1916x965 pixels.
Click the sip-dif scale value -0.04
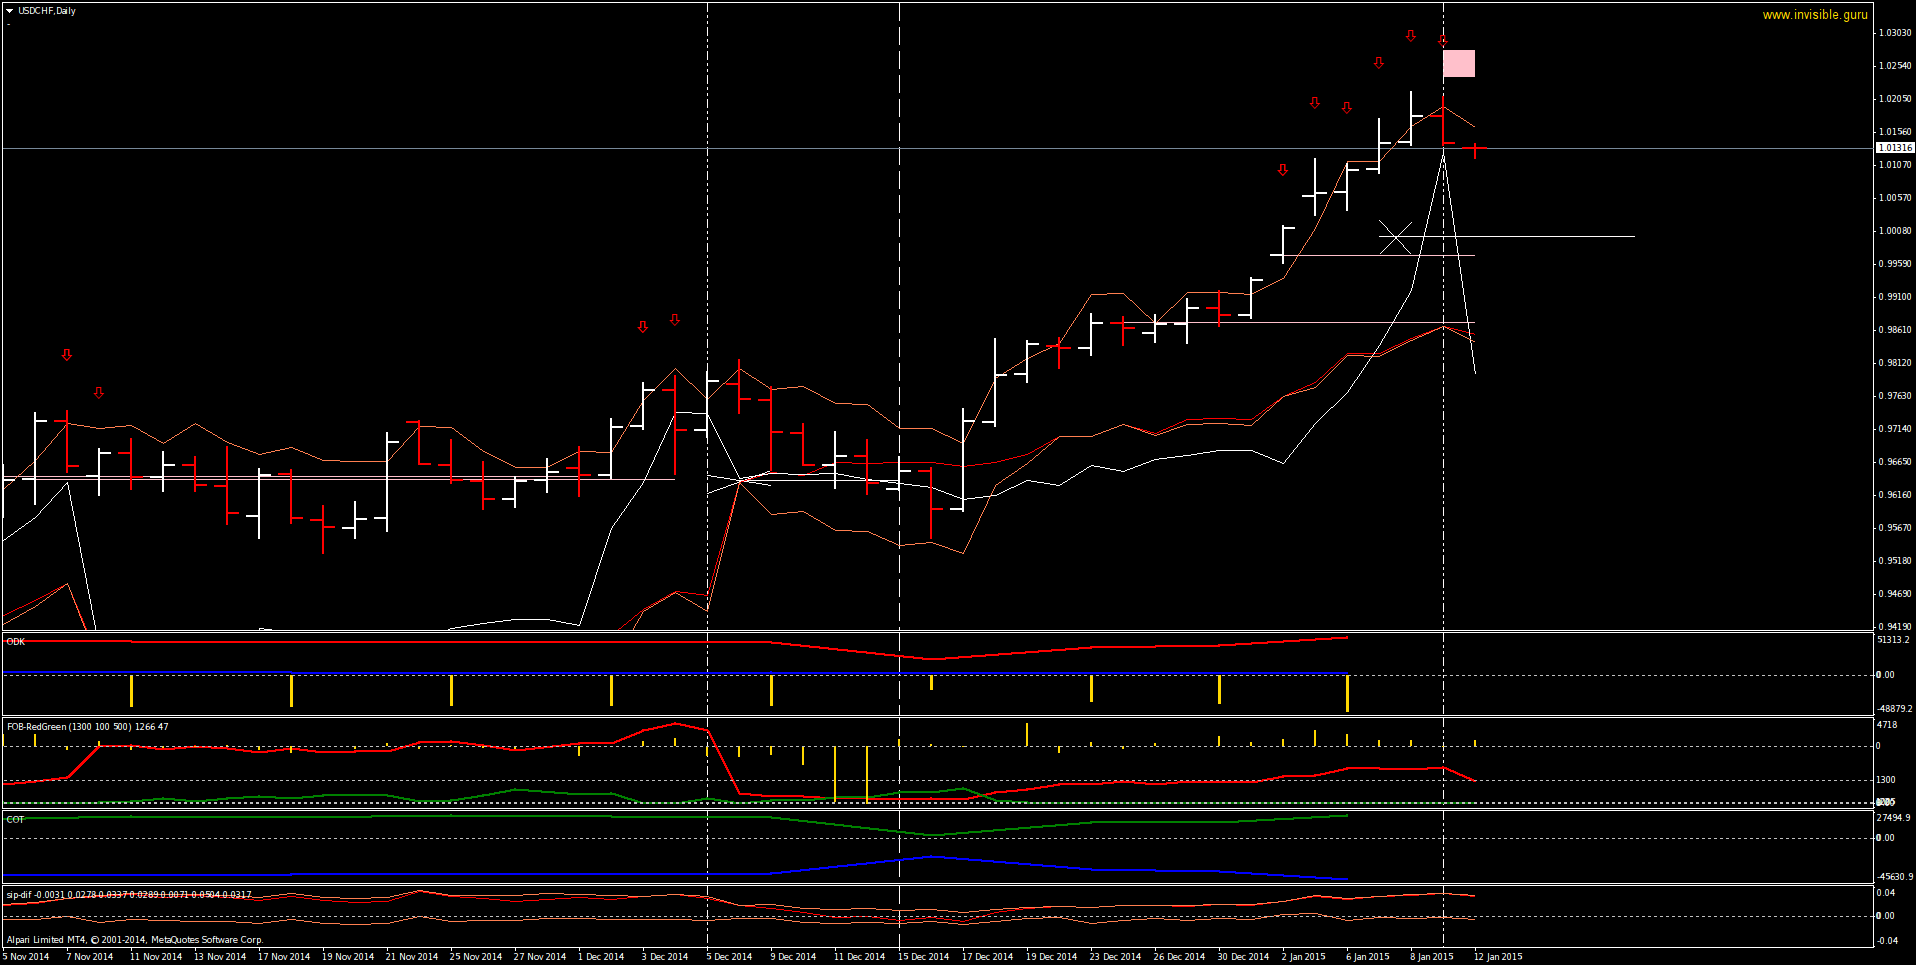[x=1886, y=940]
